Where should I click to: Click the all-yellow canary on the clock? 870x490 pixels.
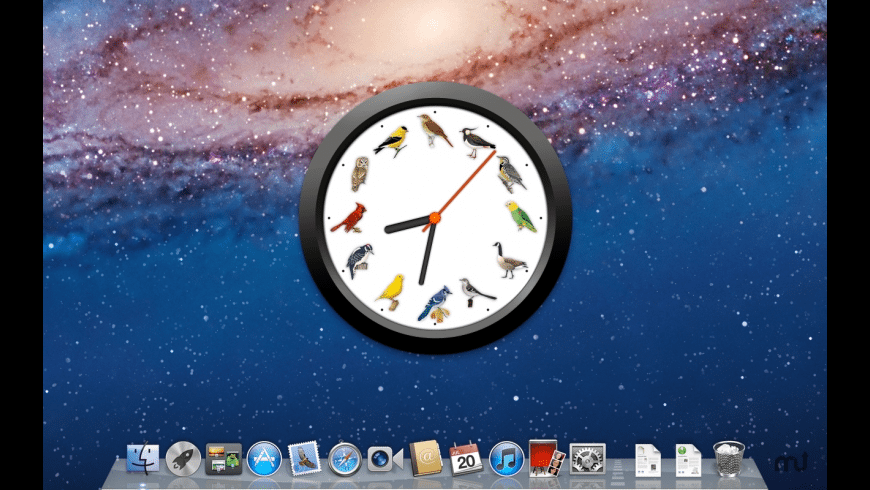click(x=392, y=292)
